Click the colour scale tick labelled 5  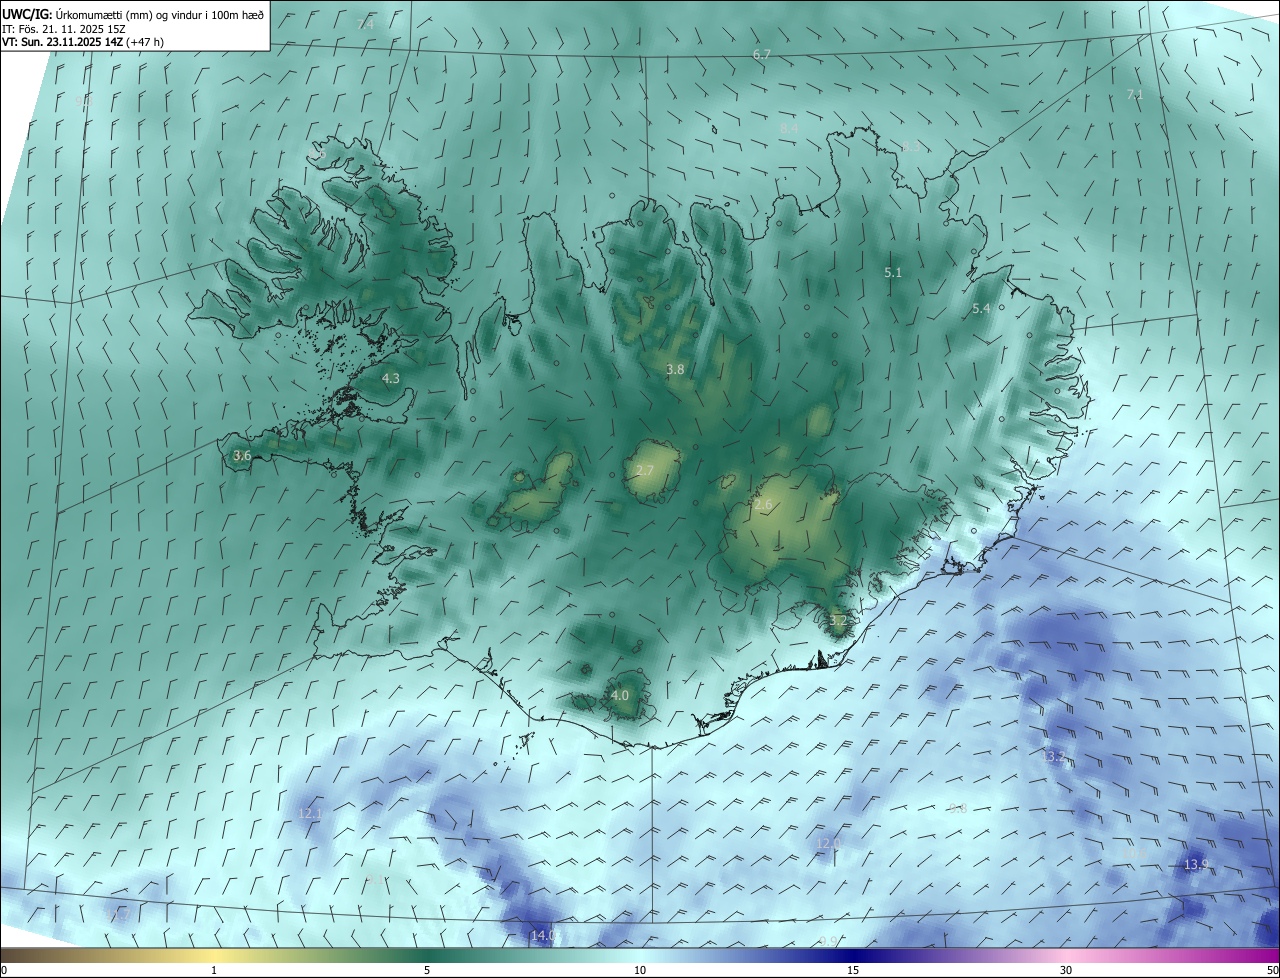click(x=427, y=970)
